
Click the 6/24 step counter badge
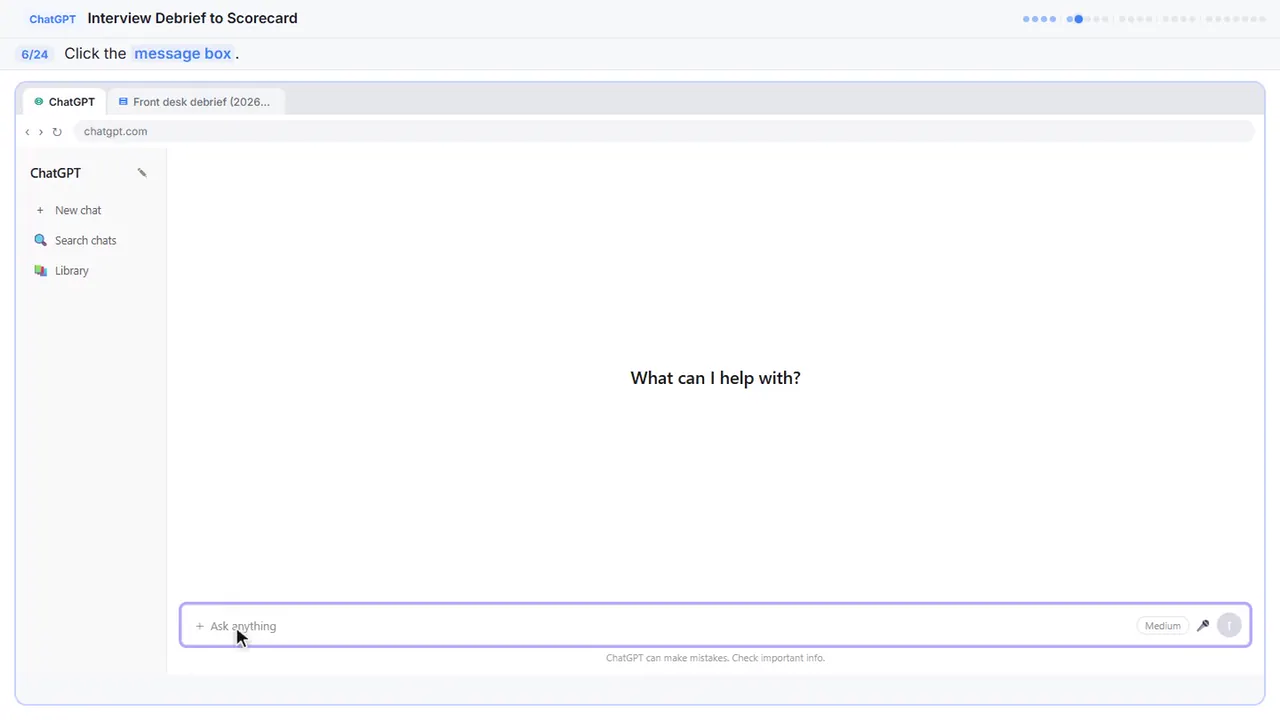[x=35, y=54]
